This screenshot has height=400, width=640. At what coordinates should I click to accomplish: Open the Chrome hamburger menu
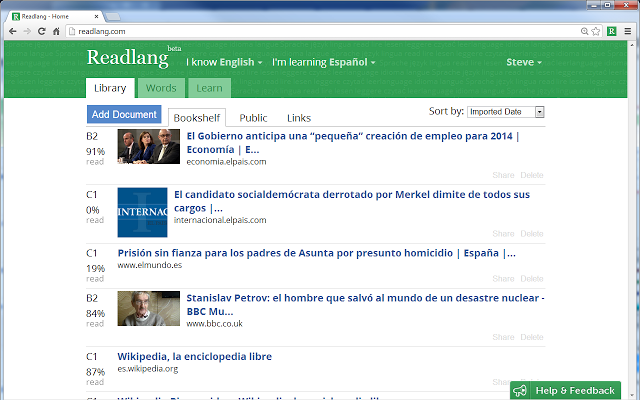(x=628, y=32)
